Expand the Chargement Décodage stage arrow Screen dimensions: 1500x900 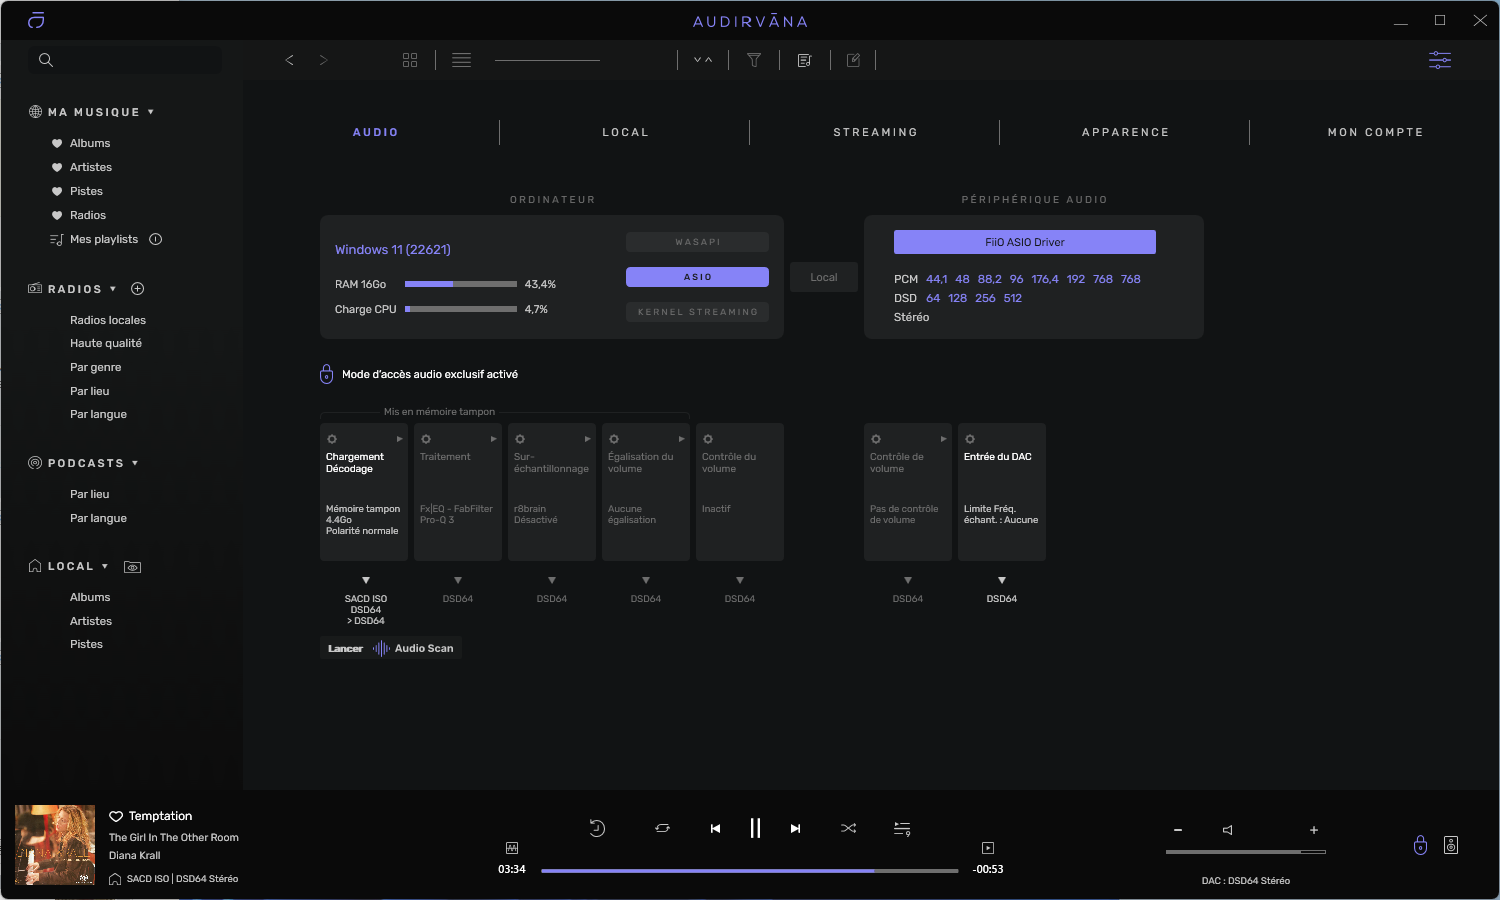400,439
